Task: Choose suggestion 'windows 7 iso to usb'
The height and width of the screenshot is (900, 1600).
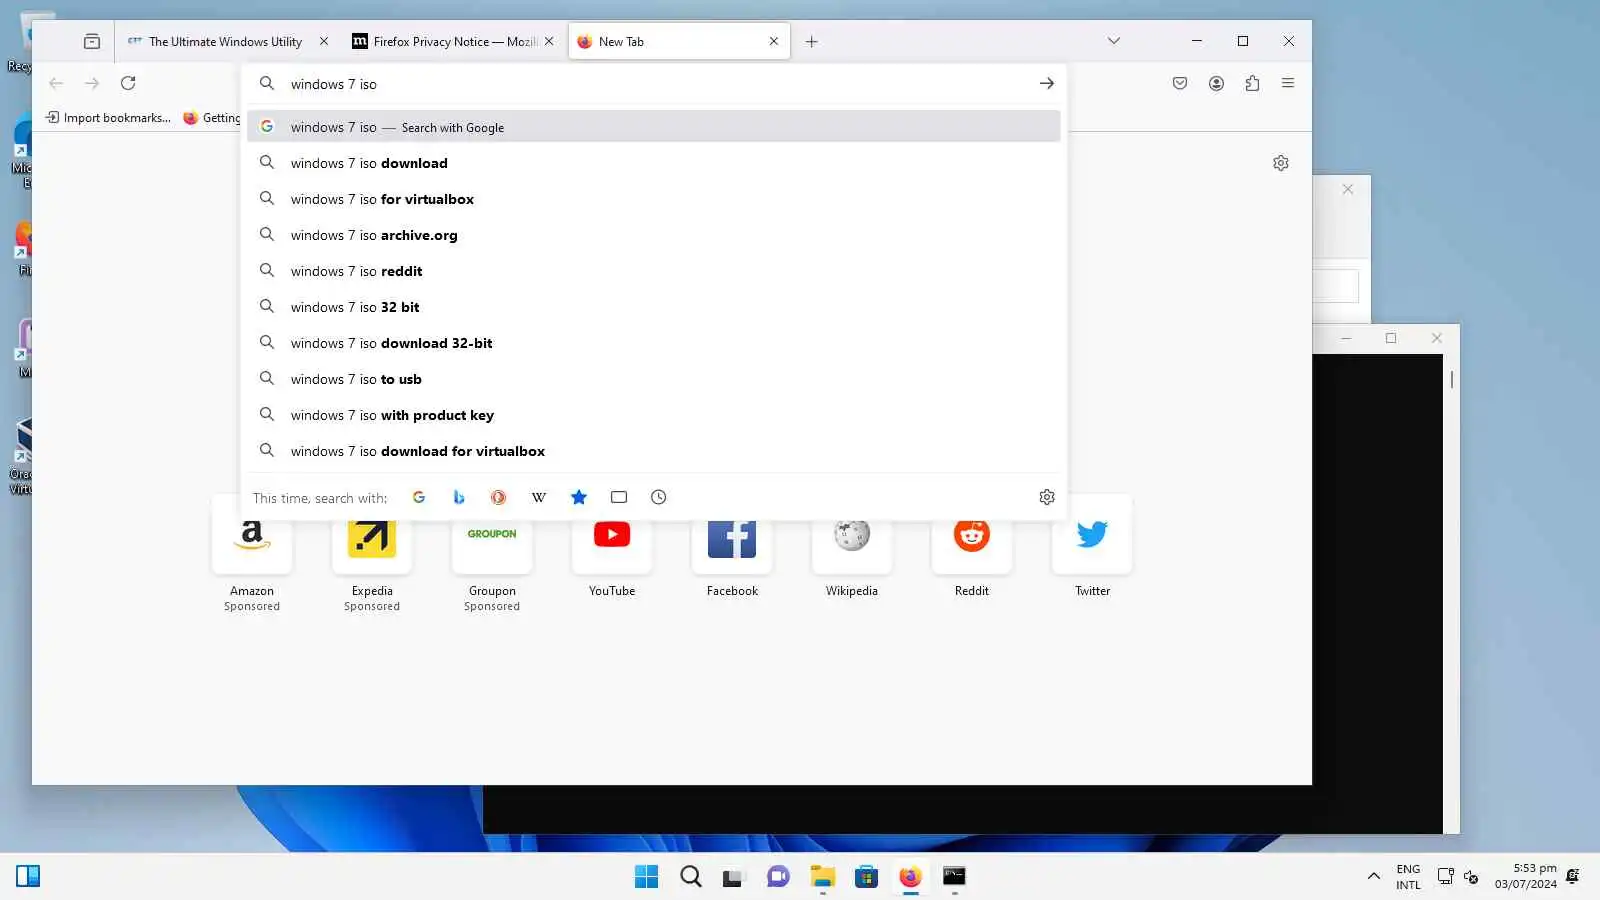Action: pyautogui.click(x=654, y=379)
